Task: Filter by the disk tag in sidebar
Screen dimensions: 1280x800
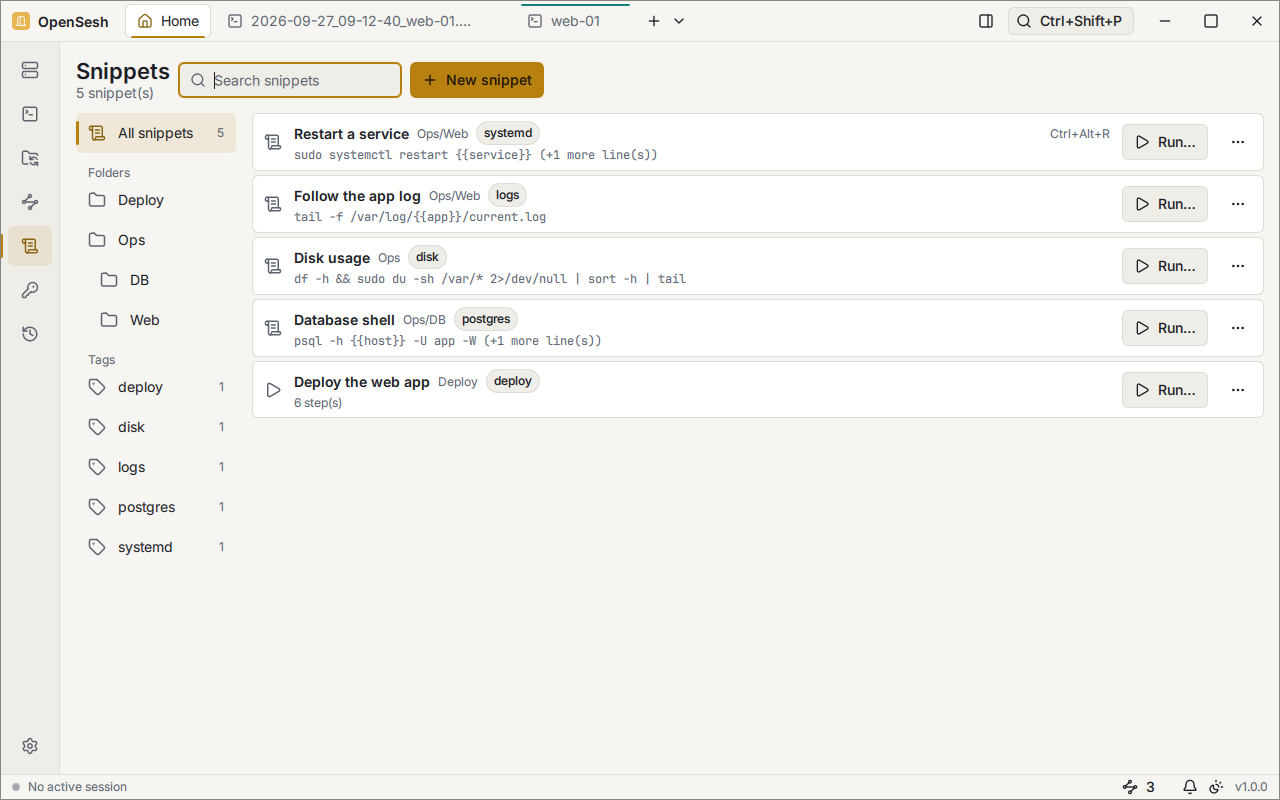Action: (x=156, y=427)
